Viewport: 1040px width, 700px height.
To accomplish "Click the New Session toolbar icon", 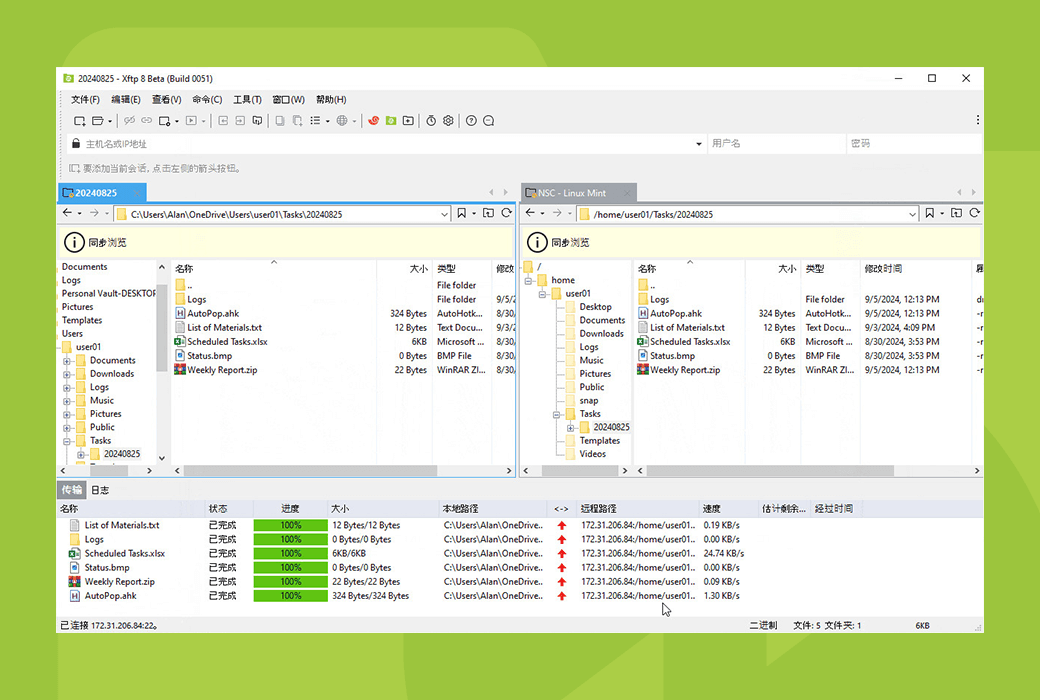I will [80, 121].
